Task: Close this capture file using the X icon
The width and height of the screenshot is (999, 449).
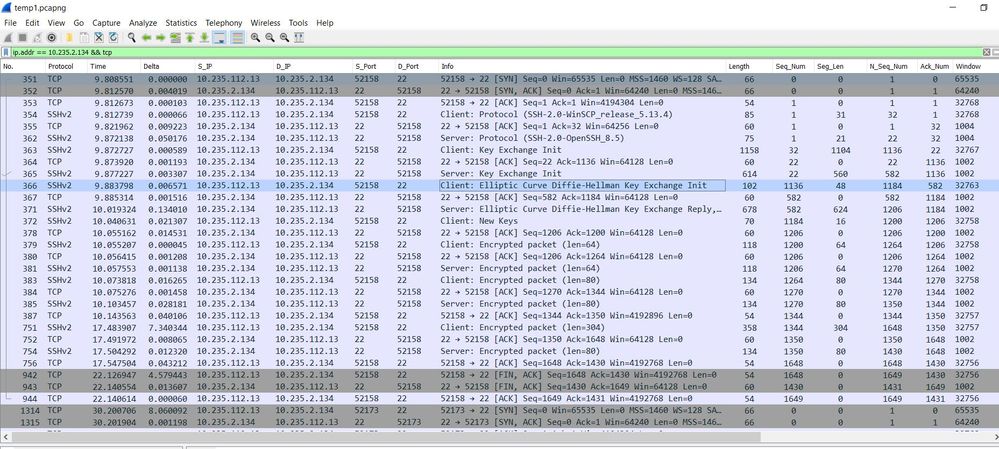Action: point(99,38)
